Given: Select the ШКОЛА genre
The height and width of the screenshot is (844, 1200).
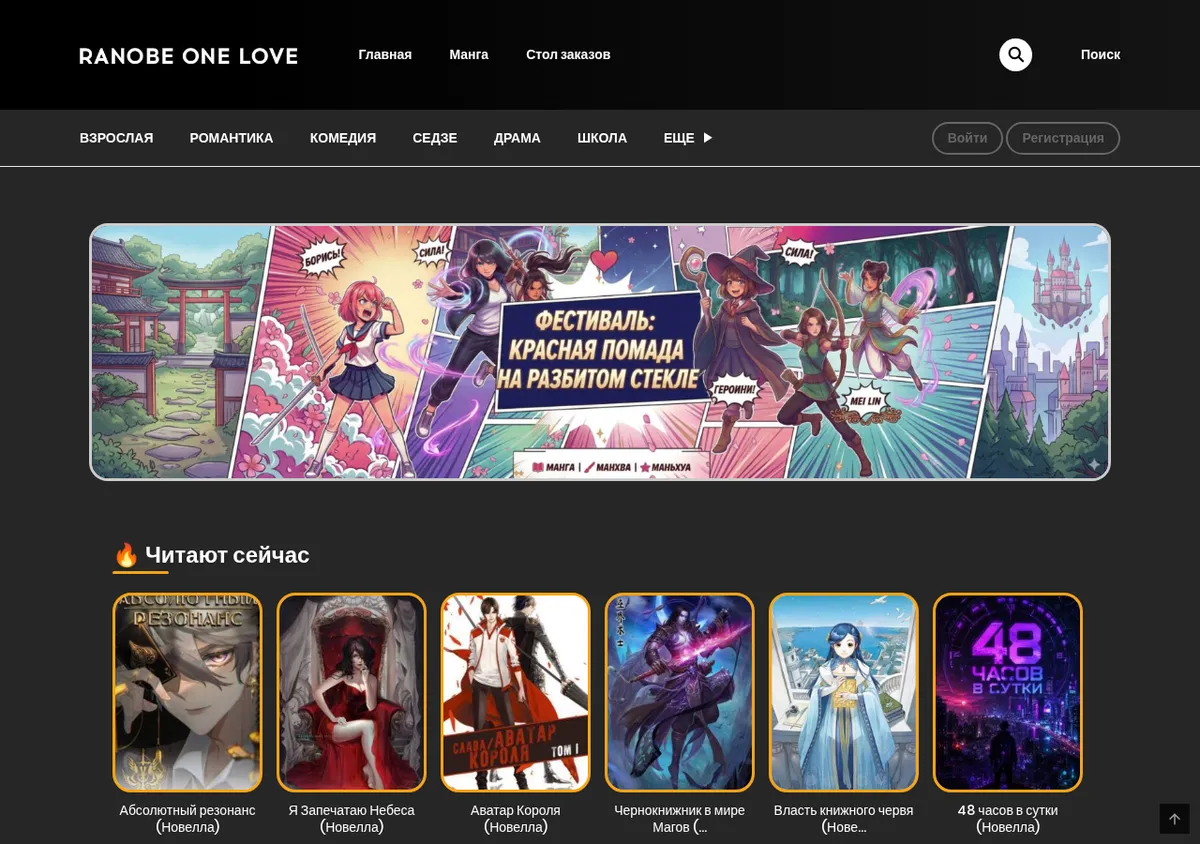Looking at the screenshot, I should (x=602, y=138).
